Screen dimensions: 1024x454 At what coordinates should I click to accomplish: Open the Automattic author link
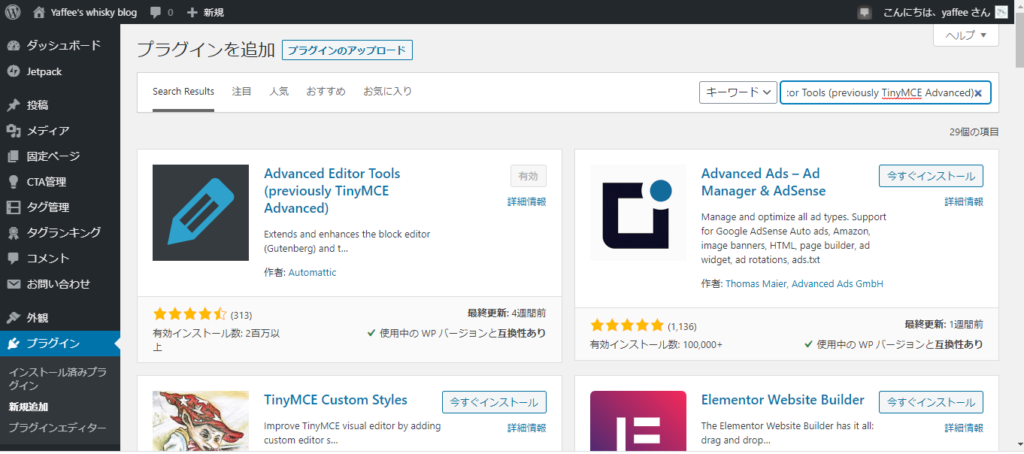(x=312, y=272)
